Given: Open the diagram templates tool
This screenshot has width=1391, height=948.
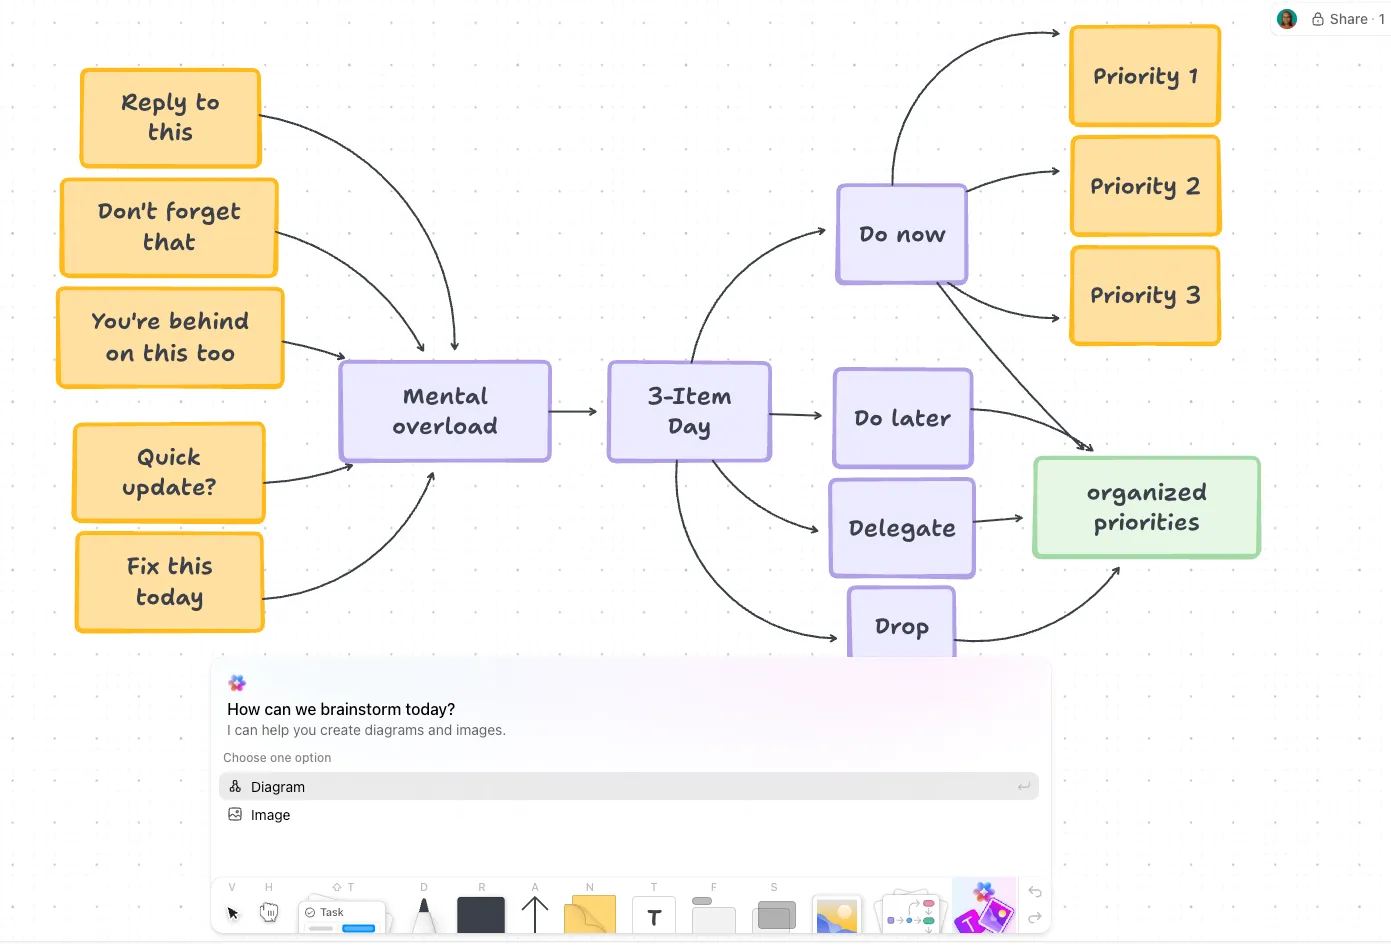Looking at the screenshot, I should pyautogui.click(x=910, y=912).
